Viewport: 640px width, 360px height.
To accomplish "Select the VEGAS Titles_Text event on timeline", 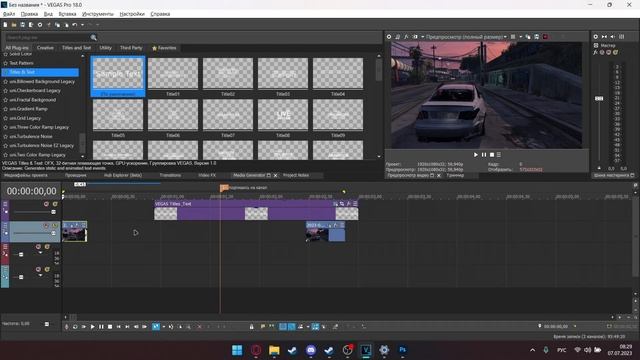I will [256, 210].
